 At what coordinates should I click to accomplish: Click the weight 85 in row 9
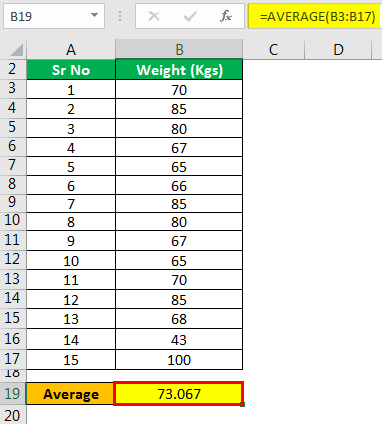tap(179, 204)
